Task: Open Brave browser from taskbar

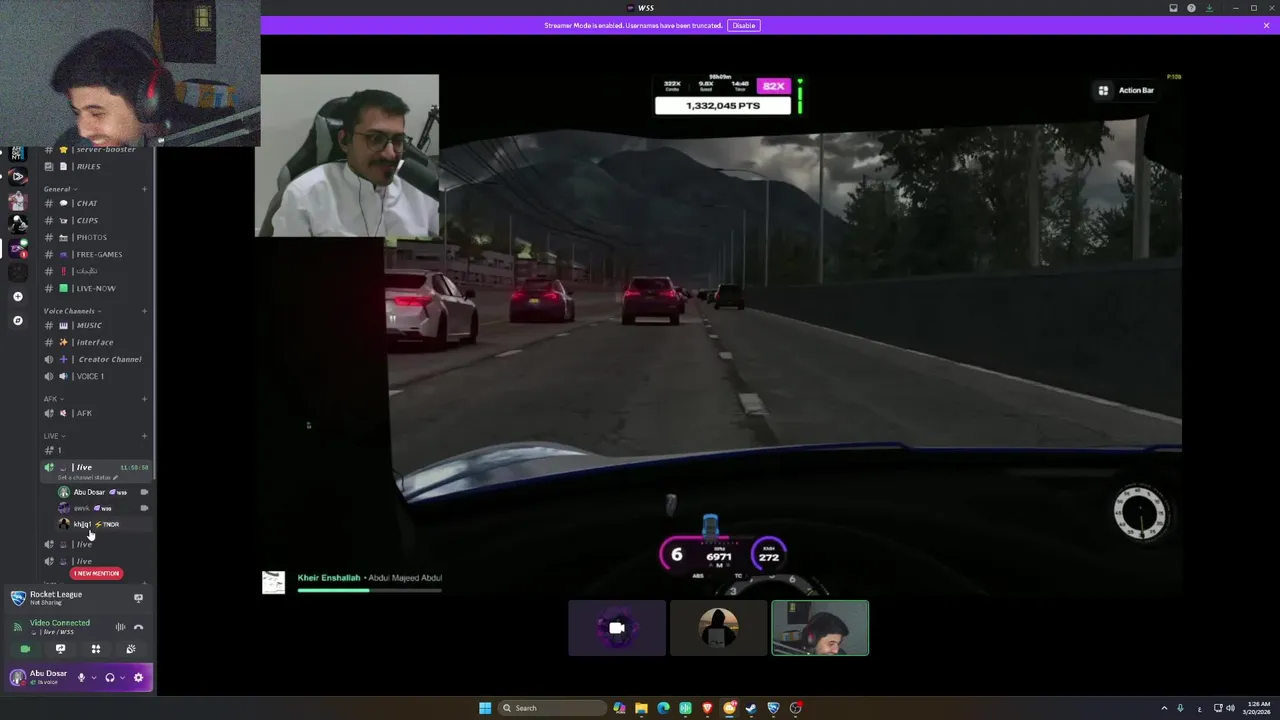Action: (x=707, y=708)
